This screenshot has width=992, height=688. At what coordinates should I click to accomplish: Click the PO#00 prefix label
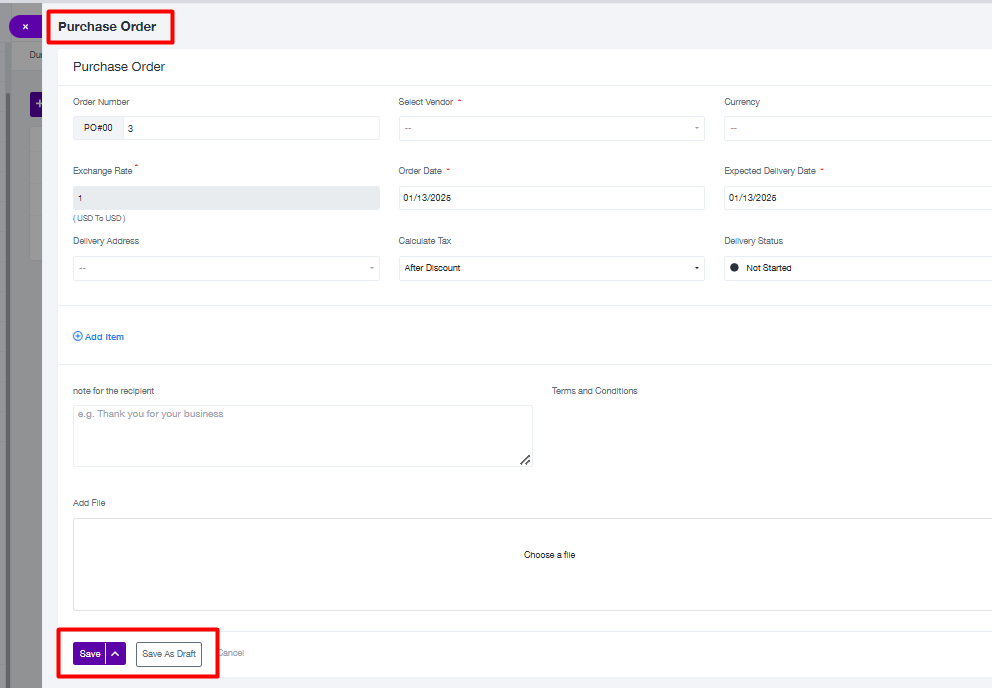(x=98, y=128)
